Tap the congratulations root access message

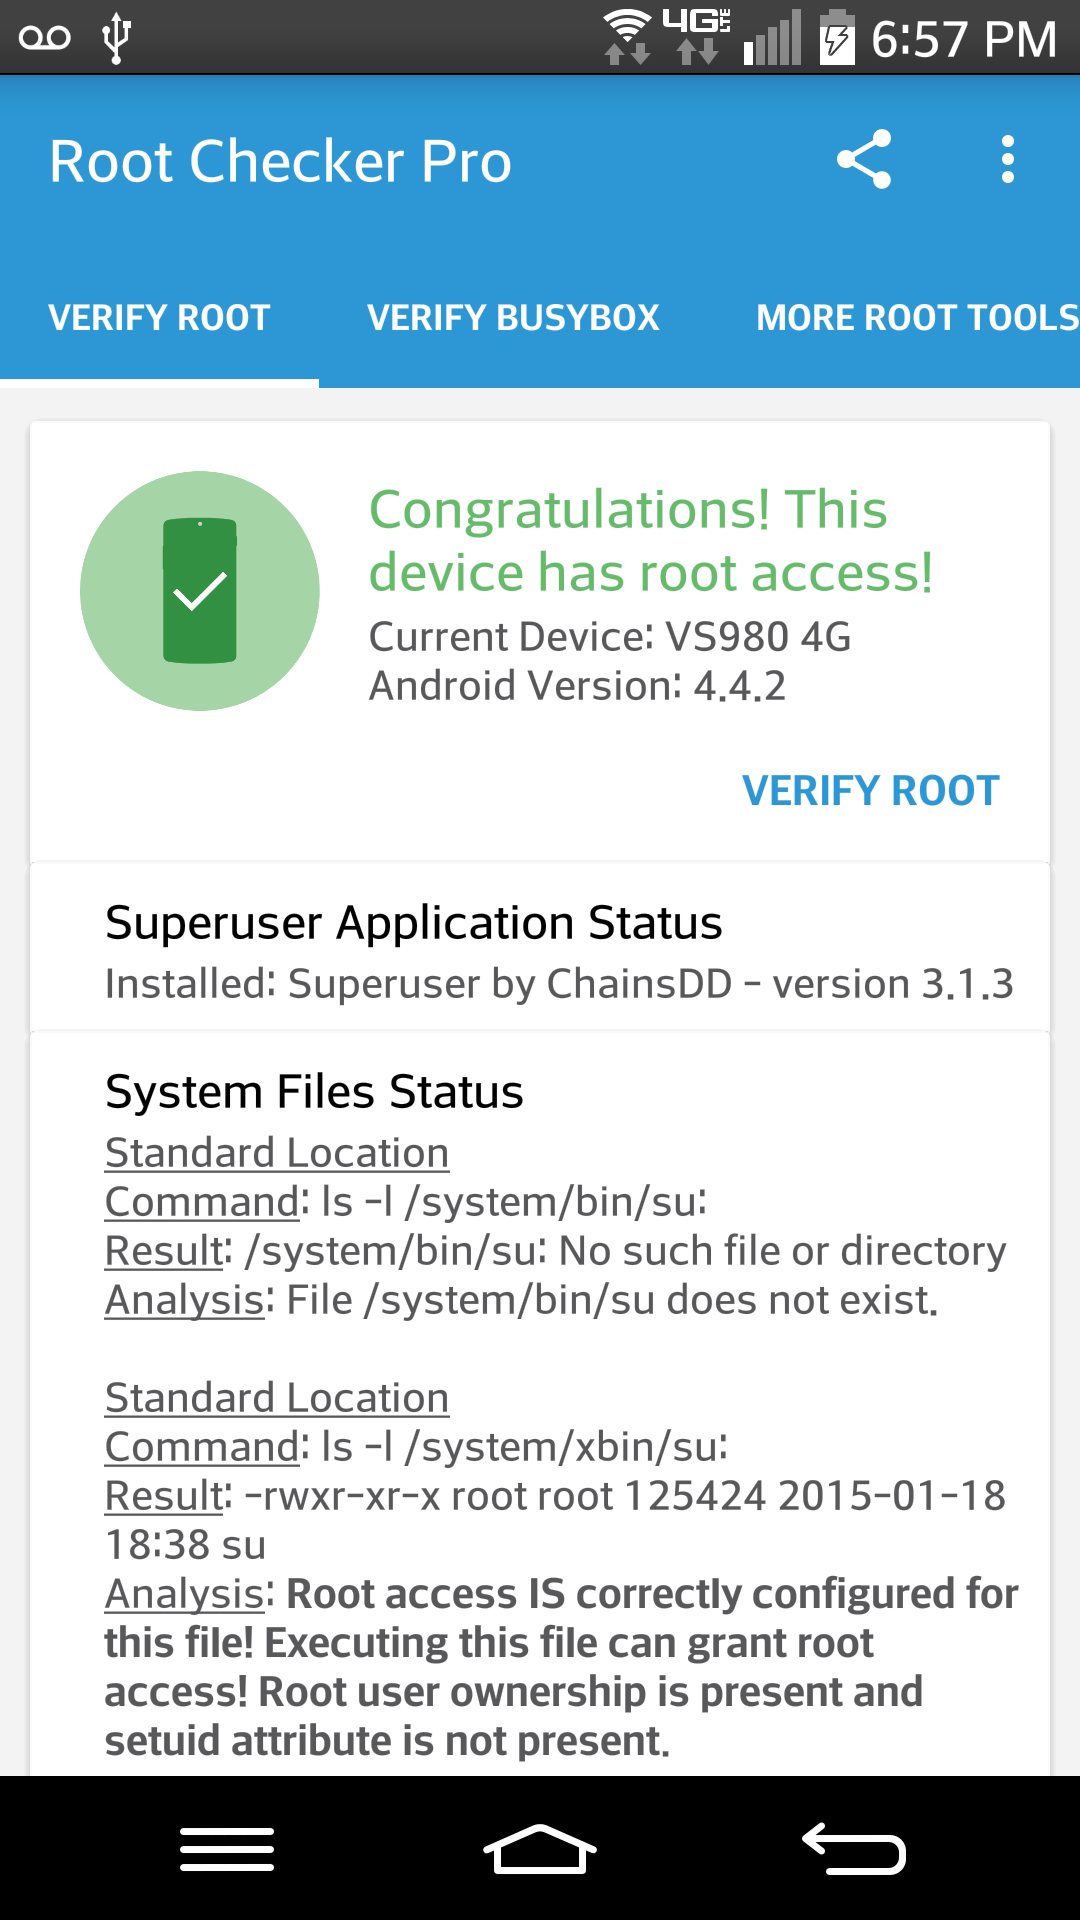pos(651,541)
